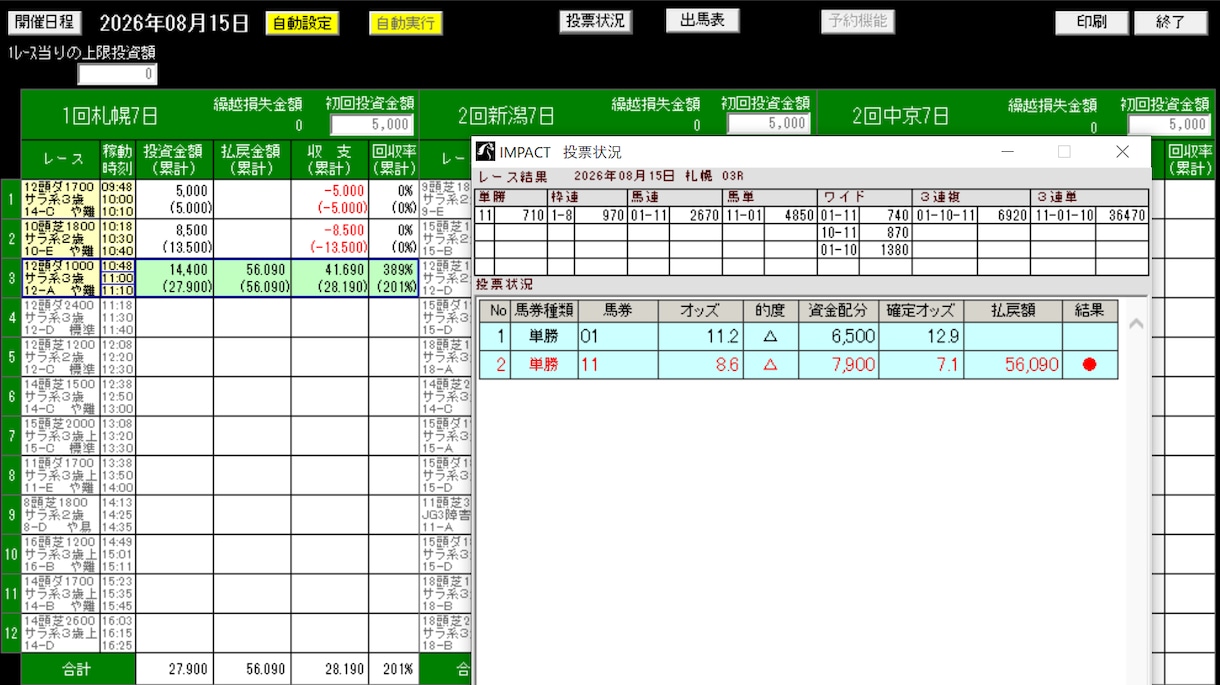
Task: Select Sapporo race 6 row 14頭芝1500
Action: pos(59,396)
